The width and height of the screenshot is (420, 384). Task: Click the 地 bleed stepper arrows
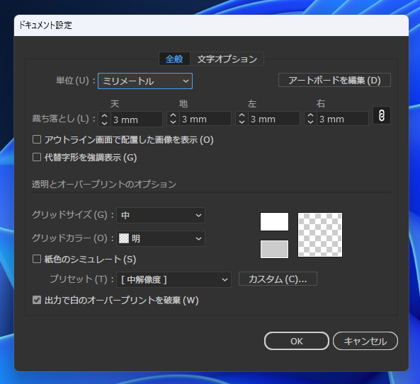pos(173,119)
